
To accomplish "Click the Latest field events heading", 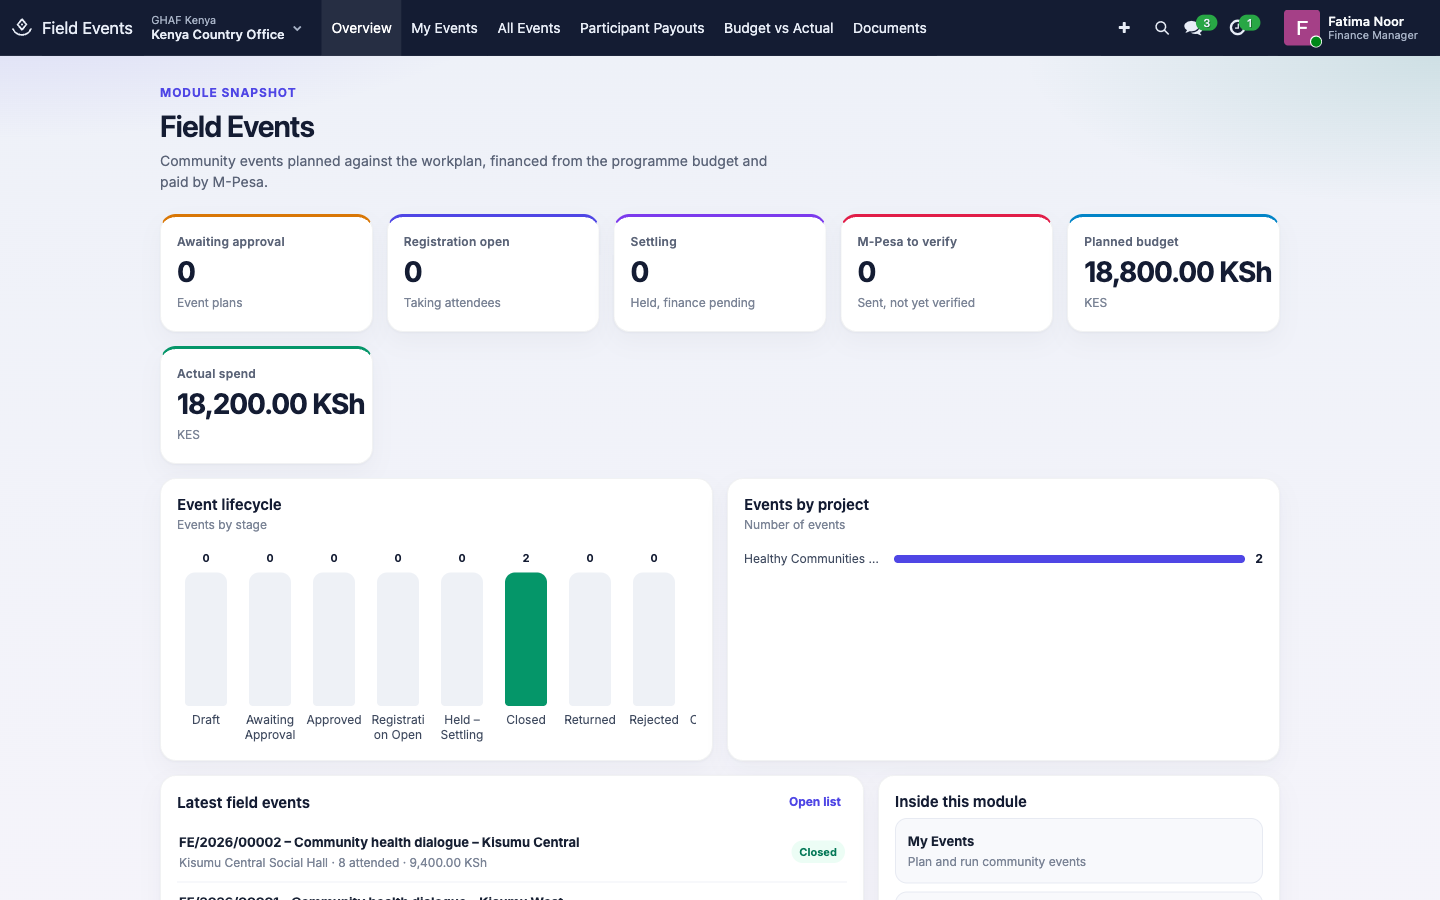I will coord(243,803).
